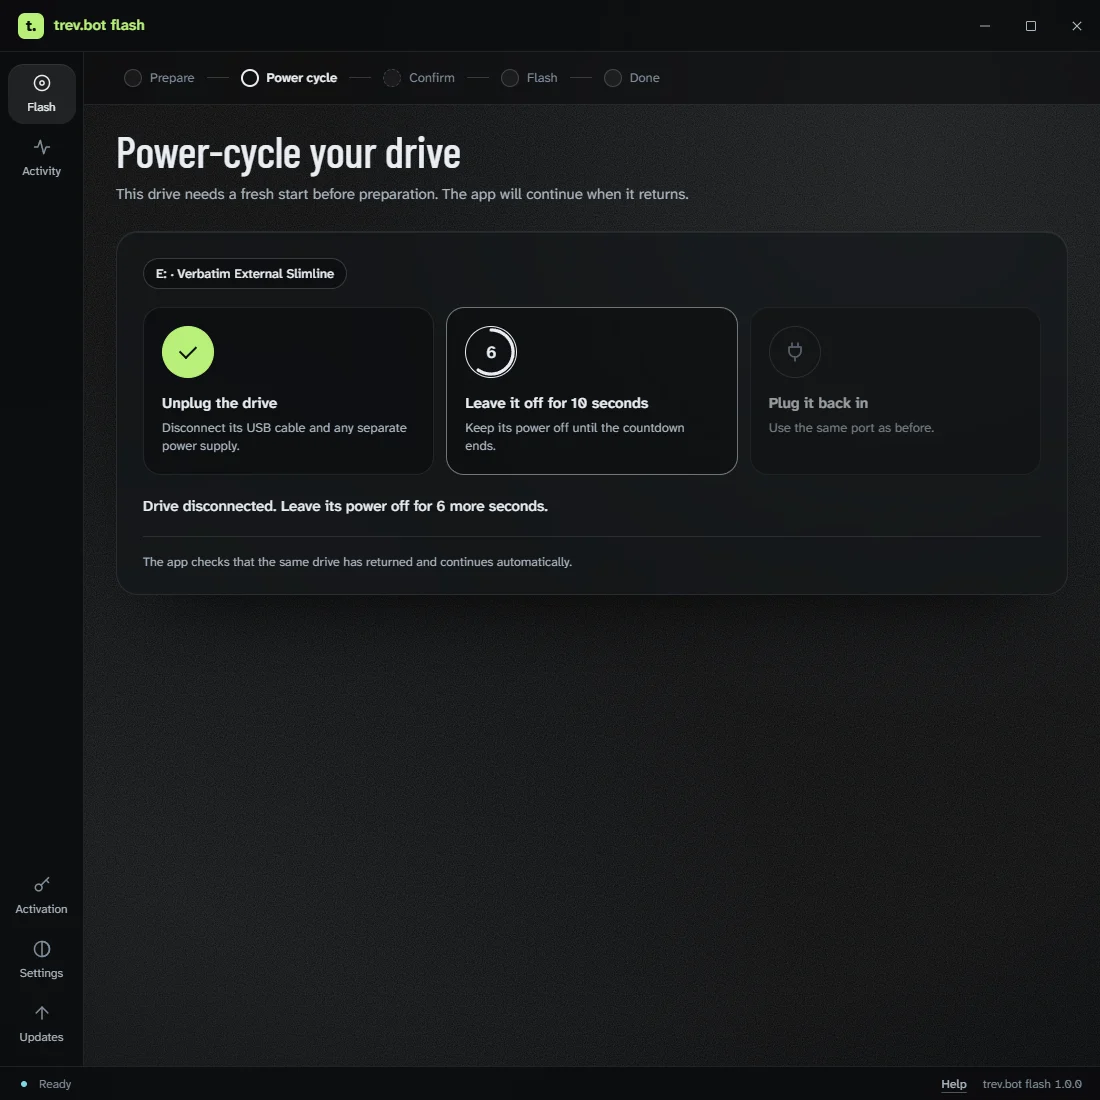Viewport: 1100px width, 1100px height.
Task: Click "Use the same port as before." text
Action: tap(851, 428)
